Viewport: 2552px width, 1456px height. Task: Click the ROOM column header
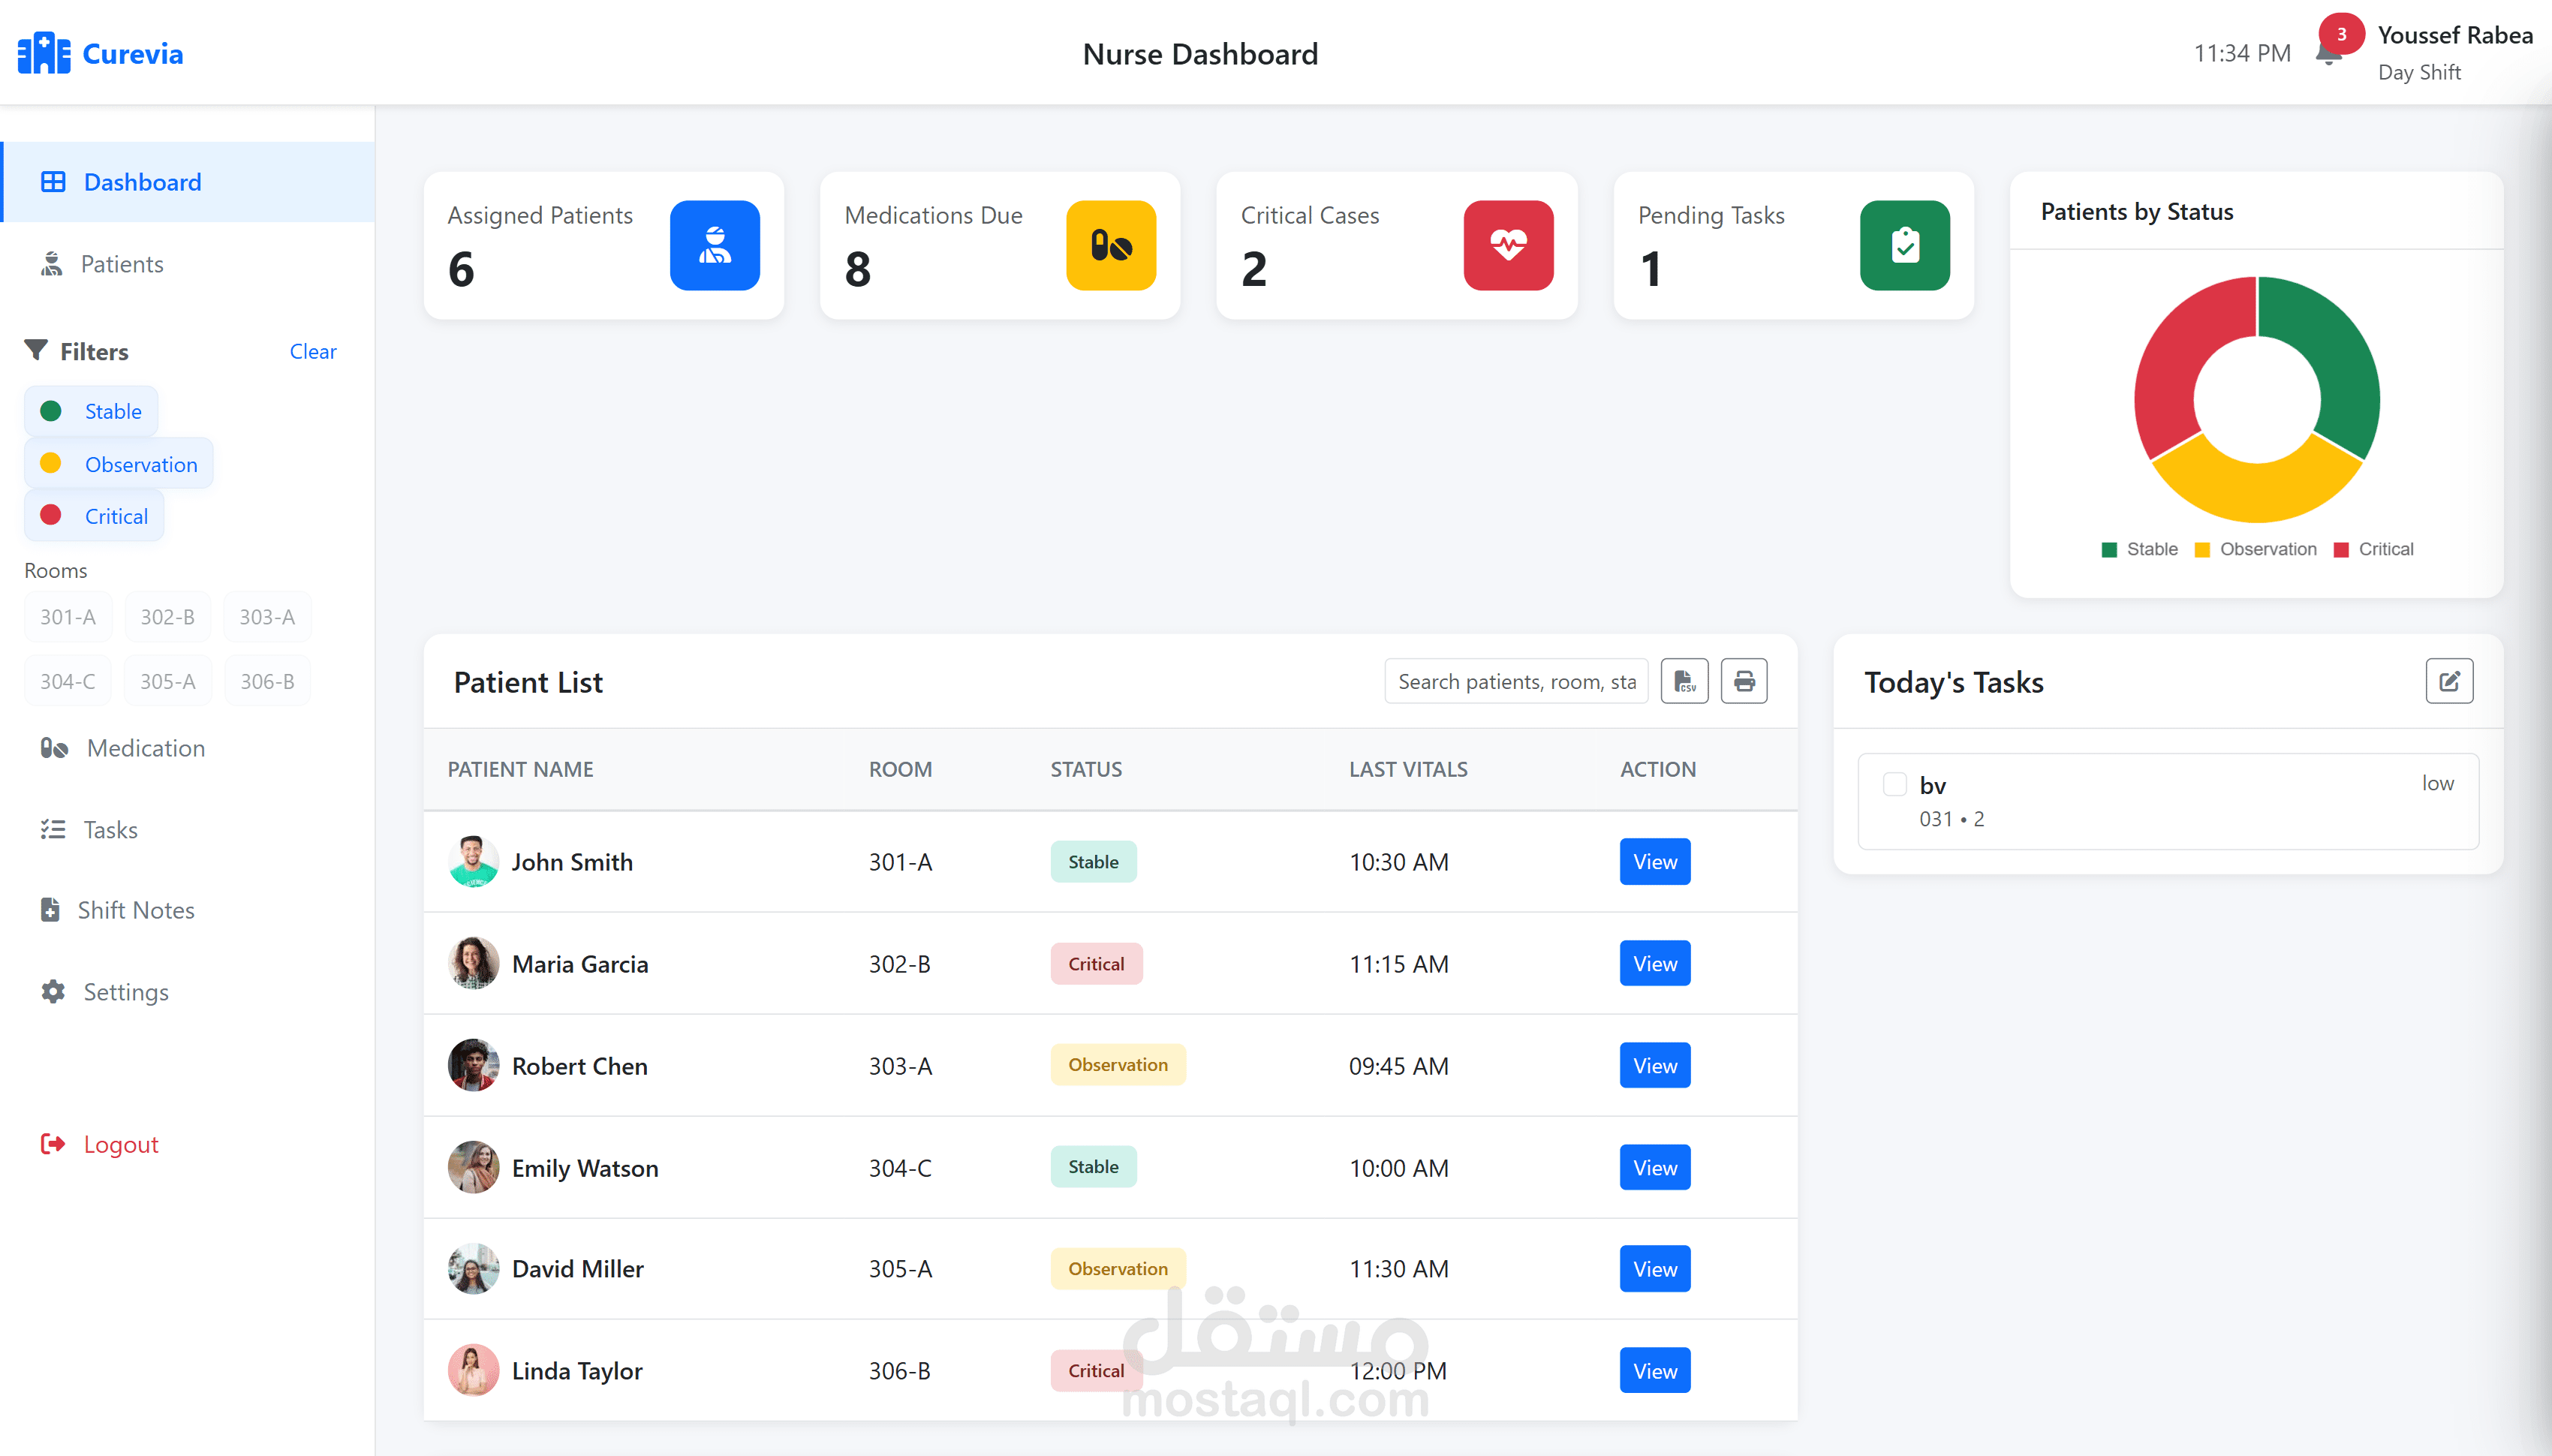[900, 769]
